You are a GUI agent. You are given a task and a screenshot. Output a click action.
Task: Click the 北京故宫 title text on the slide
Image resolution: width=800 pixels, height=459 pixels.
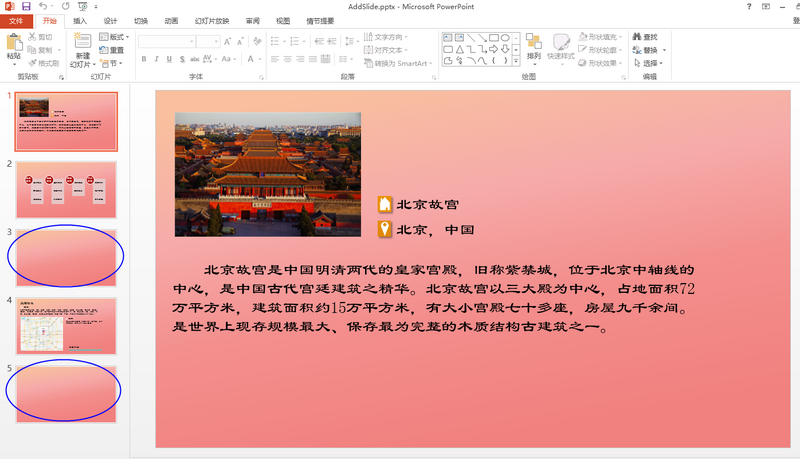point(428,205)
